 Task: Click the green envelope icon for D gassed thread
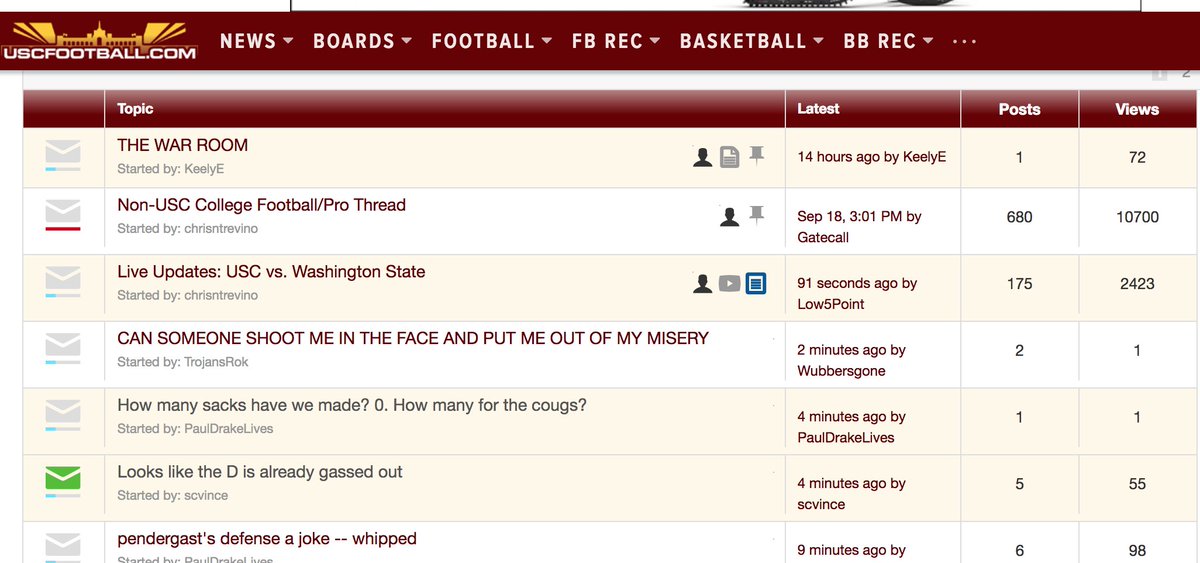63,479
